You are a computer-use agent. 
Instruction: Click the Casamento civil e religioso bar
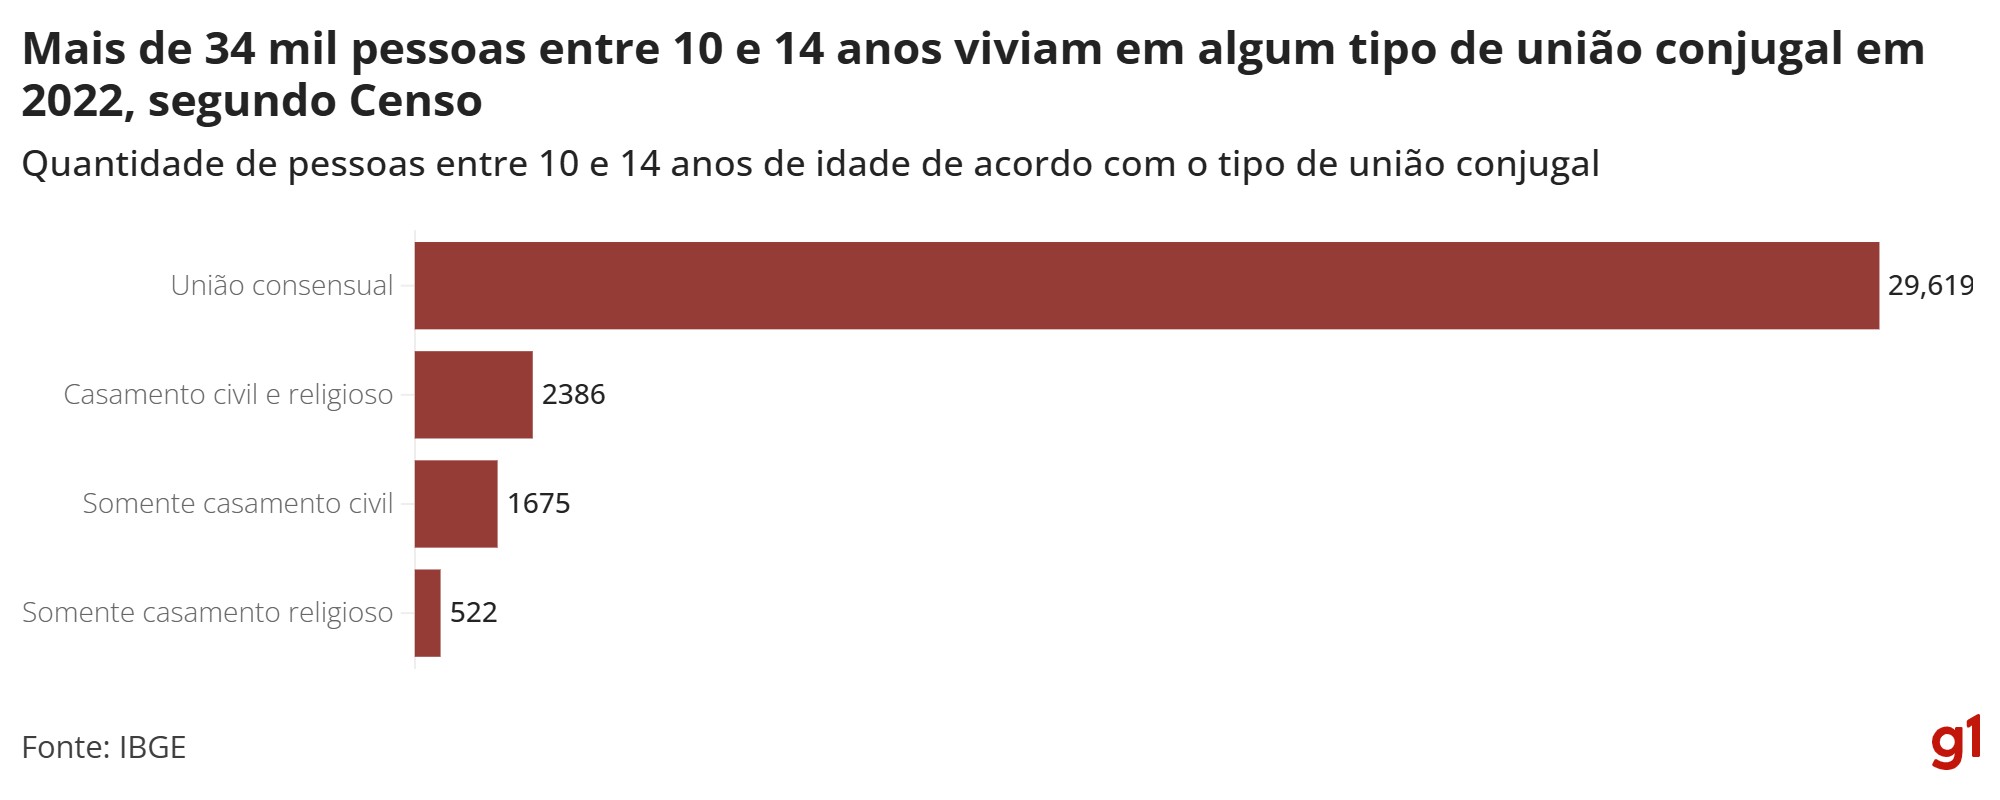(474, 395)
